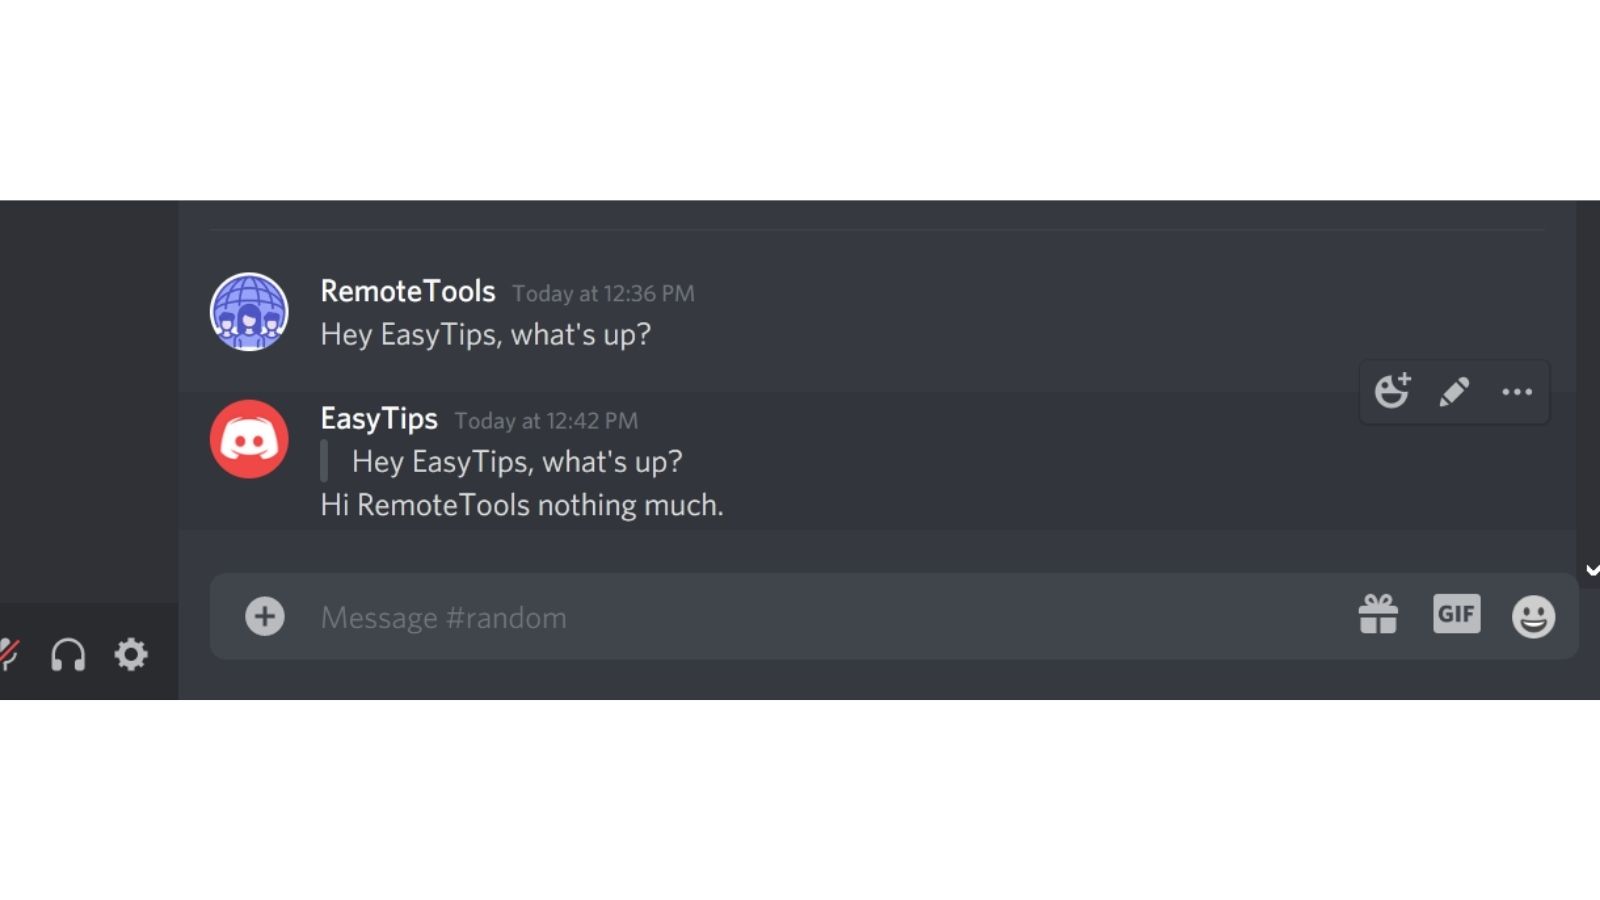Toggle deafen with the headphones icon
1600x900 pixels.
pos(68,655)
